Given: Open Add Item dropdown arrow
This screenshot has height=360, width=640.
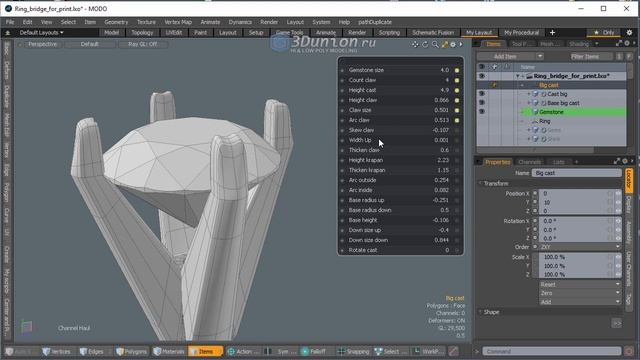Looking at the screenshot, I should (x=540, y=56).
